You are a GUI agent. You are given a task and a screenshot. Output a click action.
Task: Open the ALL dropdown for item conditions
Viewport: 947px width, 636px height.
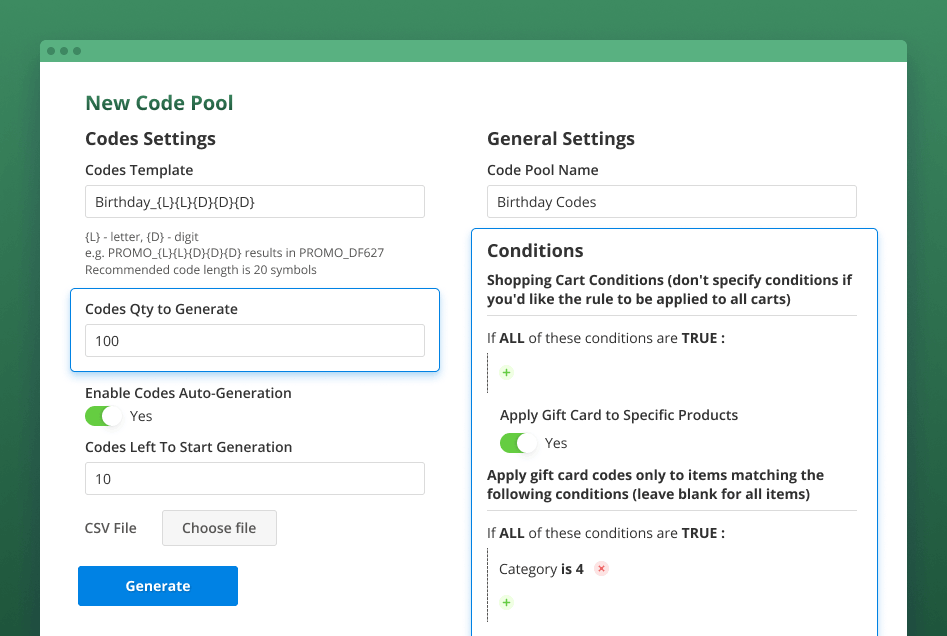tap(512, 532)
